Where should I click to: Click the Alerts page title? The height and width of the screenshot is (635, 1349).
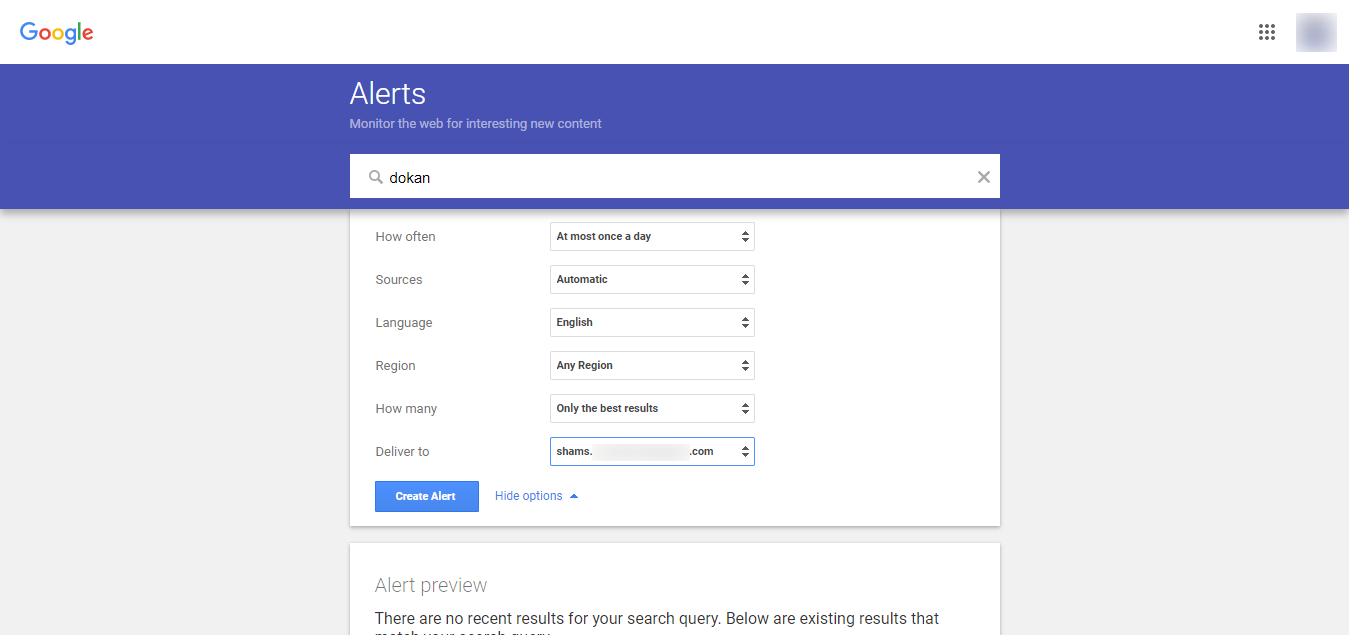click(388, 94)
